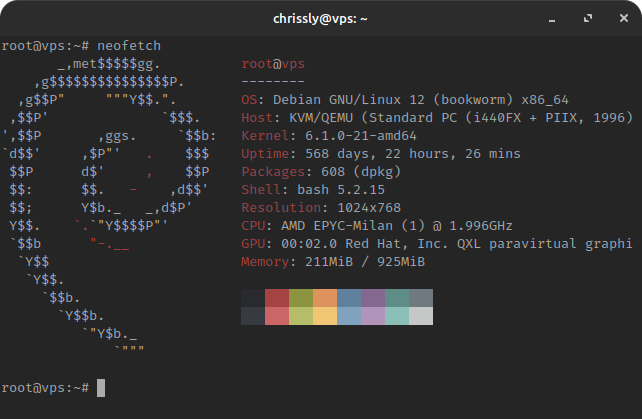Screen dimensions: 642x419
Task: Click the bottom root@vps:~# prompt text
Action: (x=45, y=388)
